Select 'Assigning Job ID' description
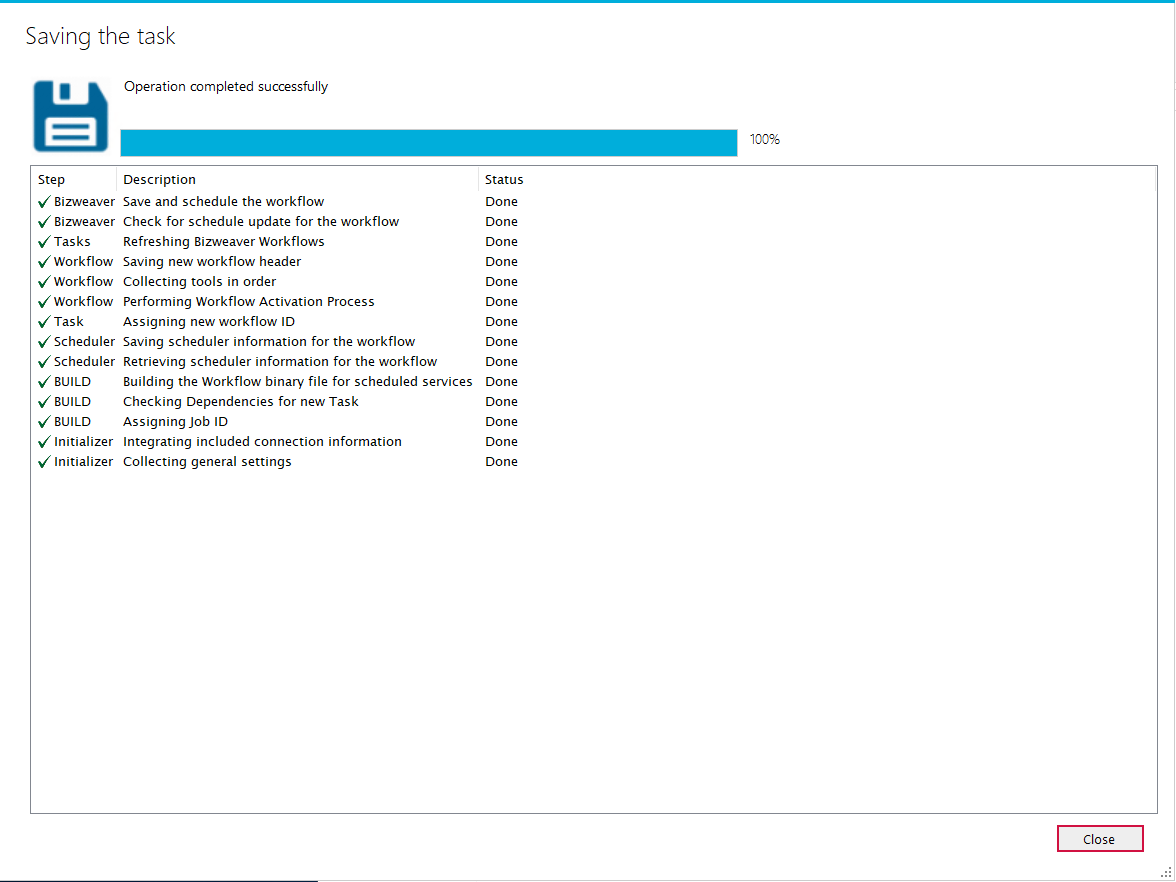This screenshot has height=882, width=1176. [x=176, y=422]
